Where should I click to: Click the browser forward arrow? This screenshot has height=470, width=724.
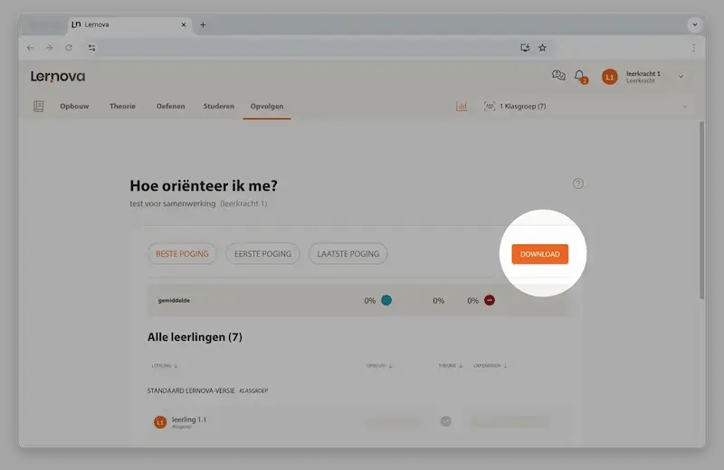tap(49, 48)
